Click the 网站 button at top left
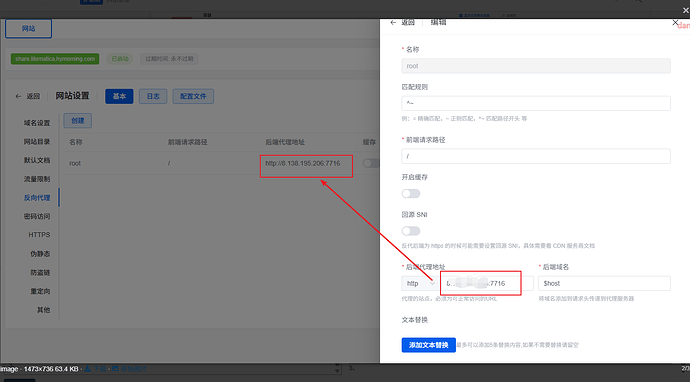The height and width of the screenshot is (382, 690). click(29, 29)
